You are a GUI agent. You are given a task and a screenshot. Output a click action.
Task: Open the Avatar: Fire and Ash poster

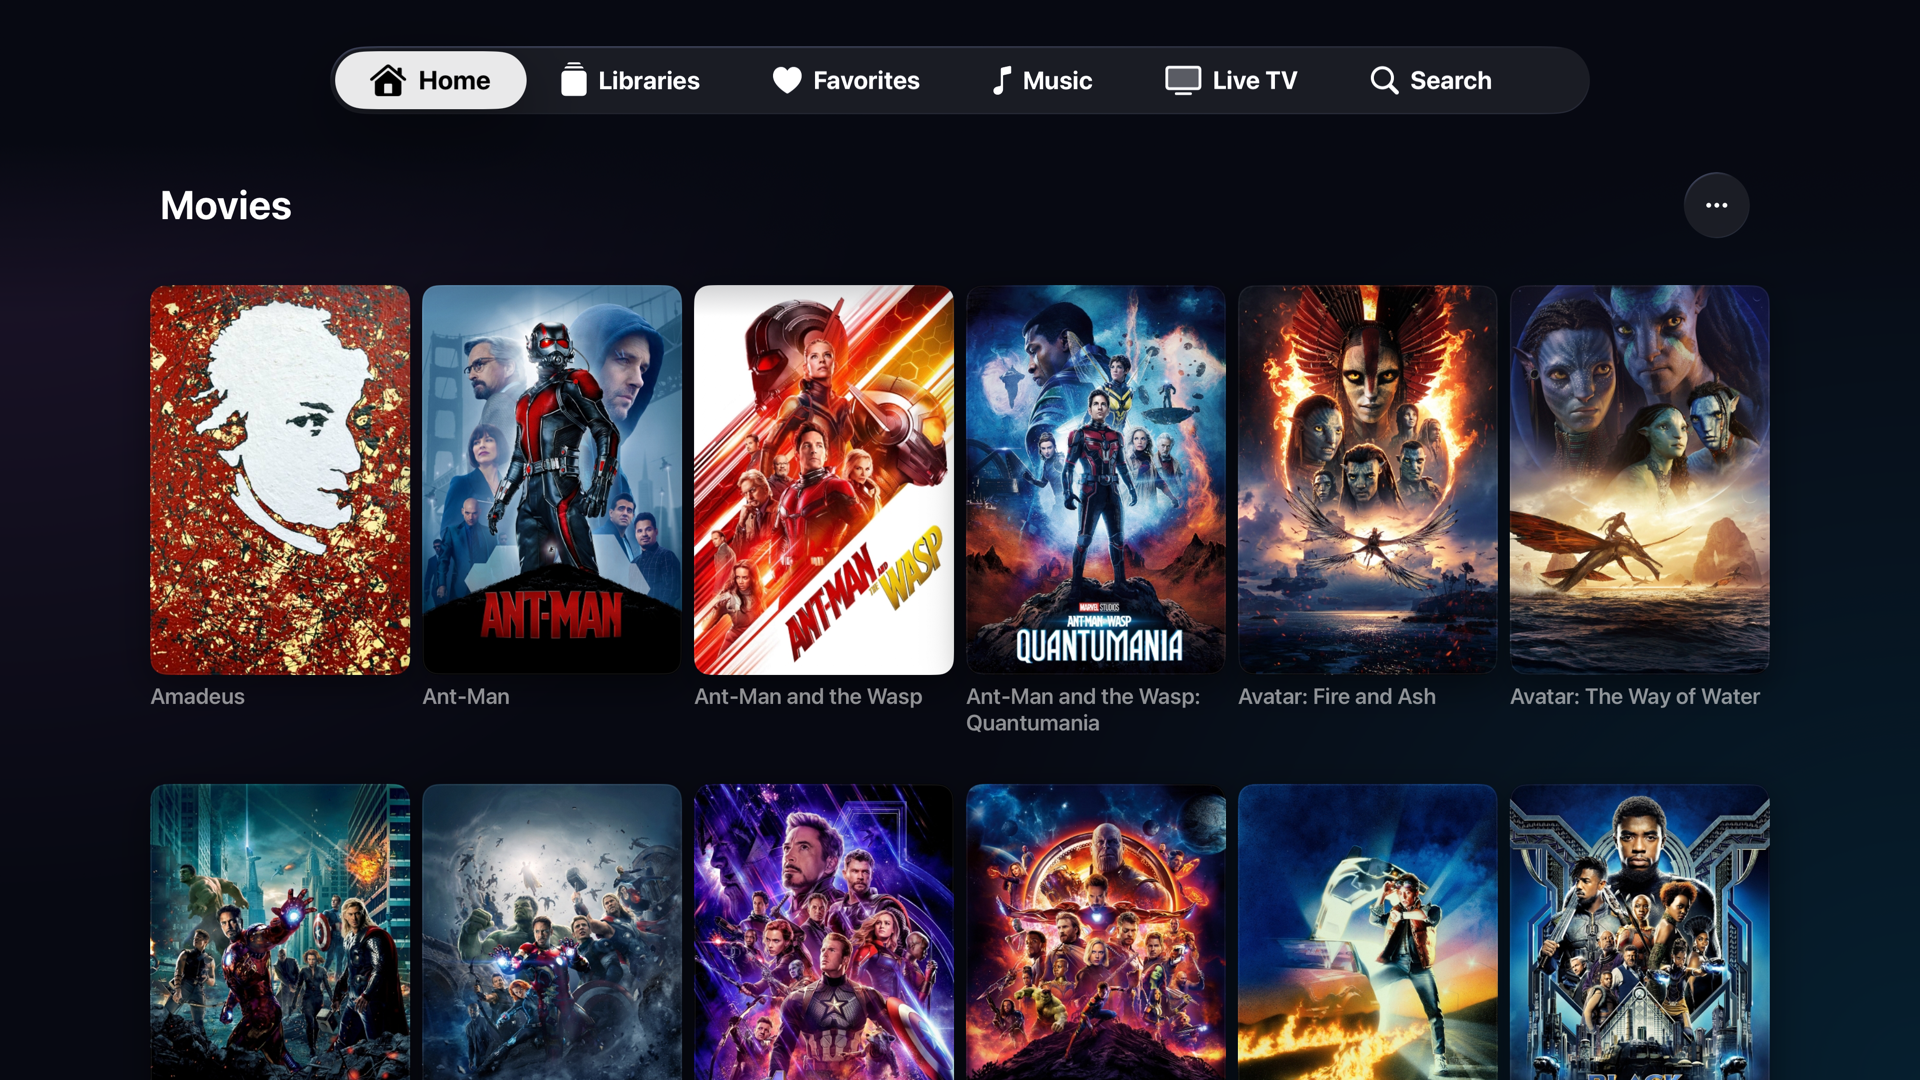click(1368, 480)
